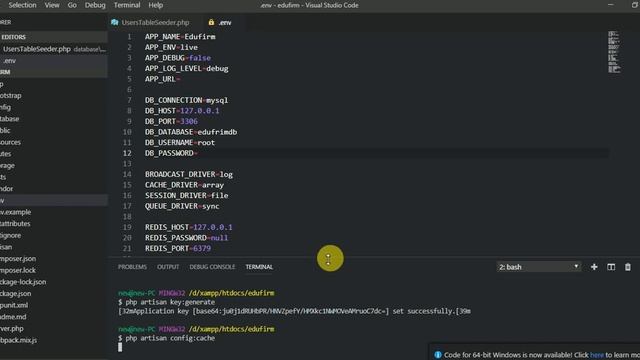Open the Selection menu
The image size is (640, 360).
(22, 5)
